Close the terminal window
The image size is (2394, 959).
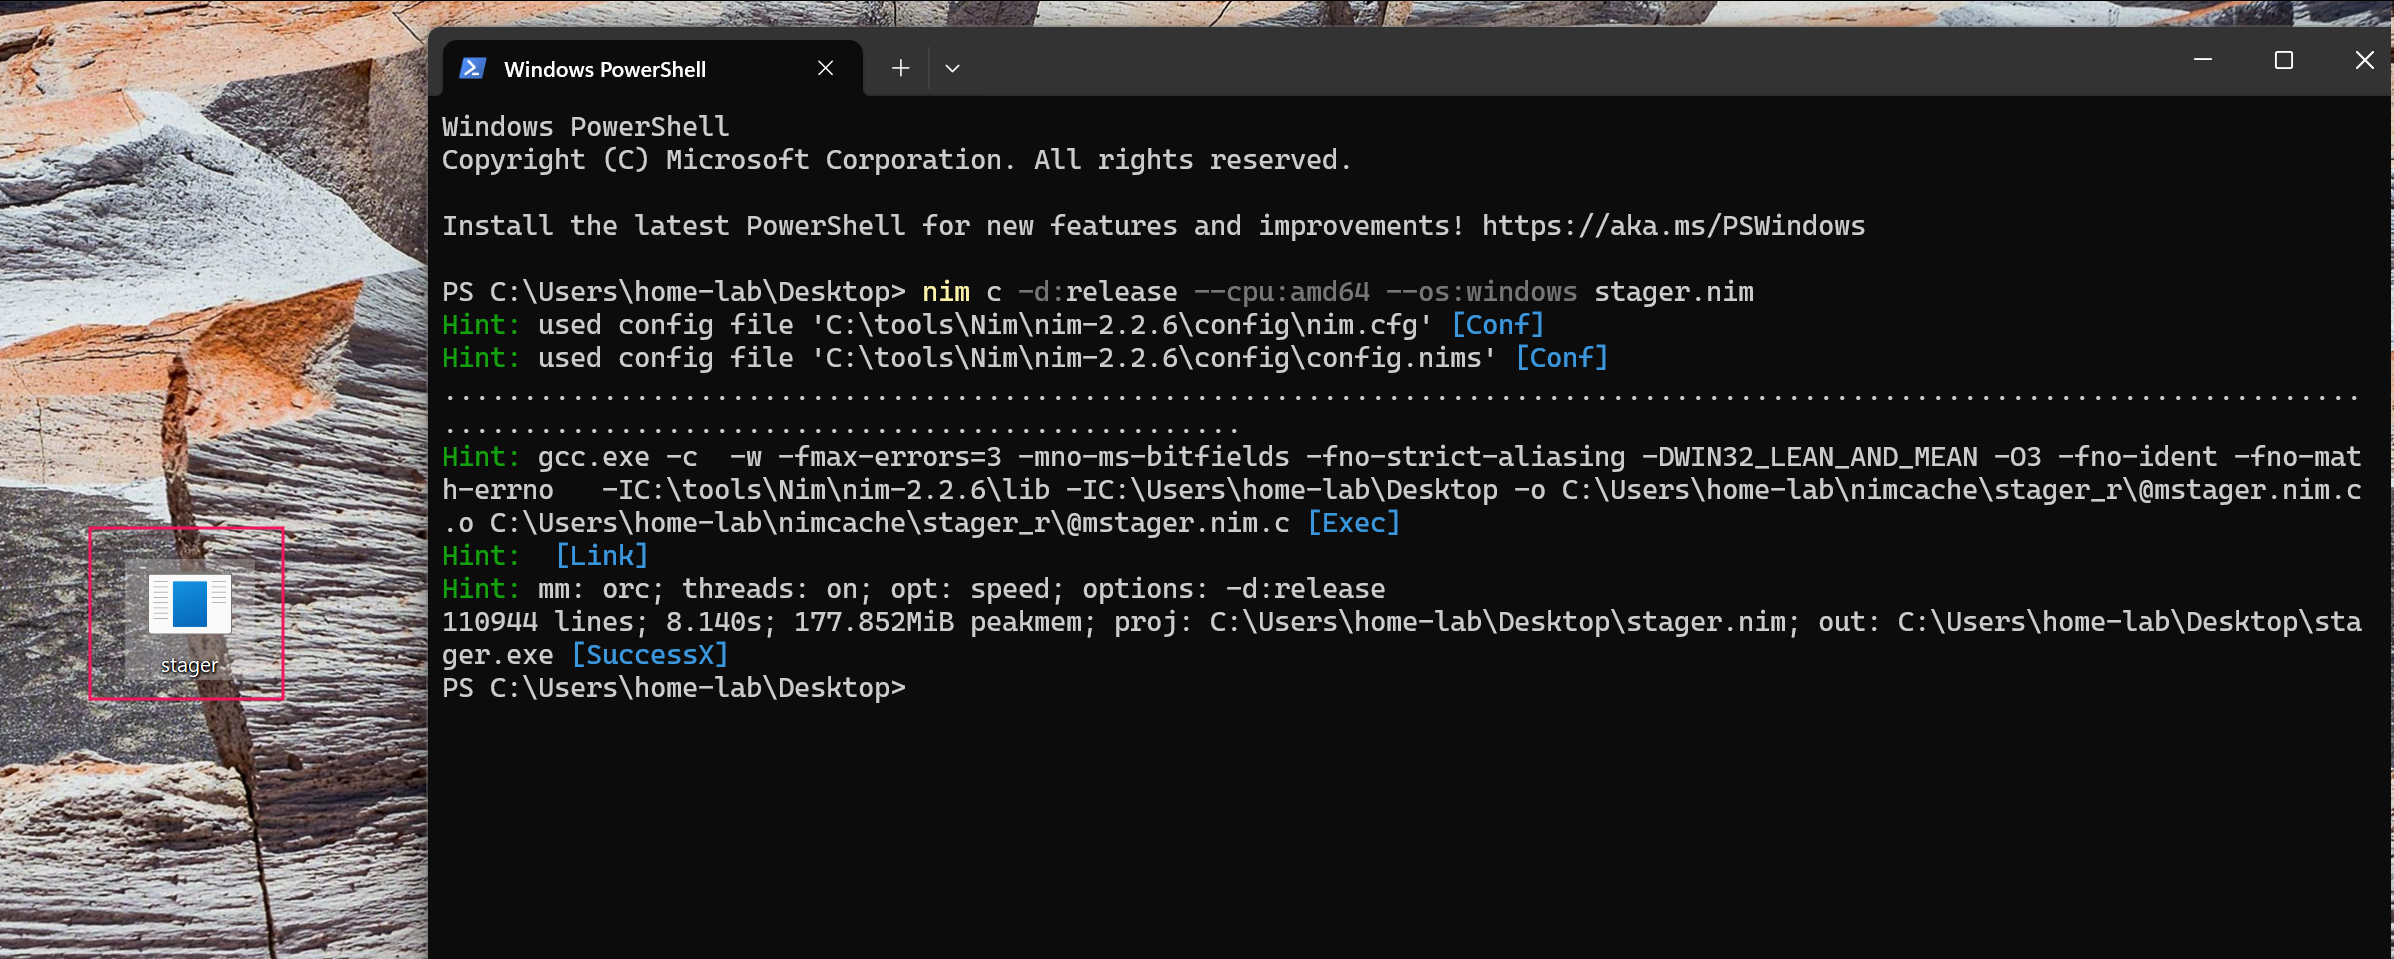[2364, 60]
